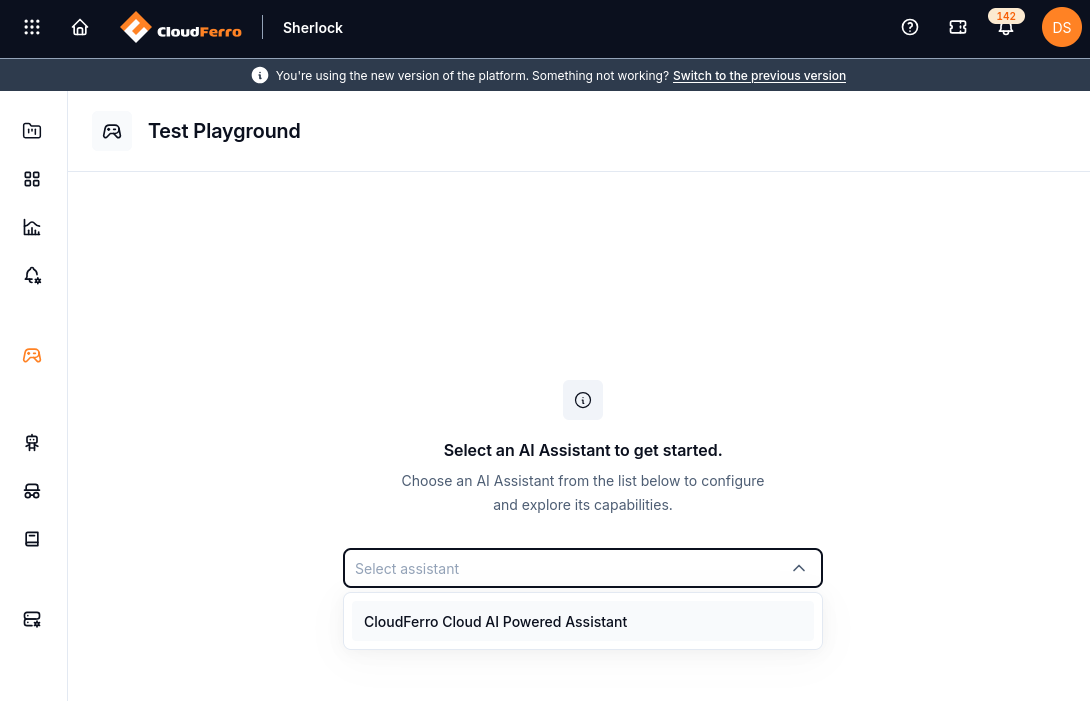Image resolution: width=1090 pixels, height=701 pixels.
Task: Open the DS user avatar menu
Action: (1061, 27)
